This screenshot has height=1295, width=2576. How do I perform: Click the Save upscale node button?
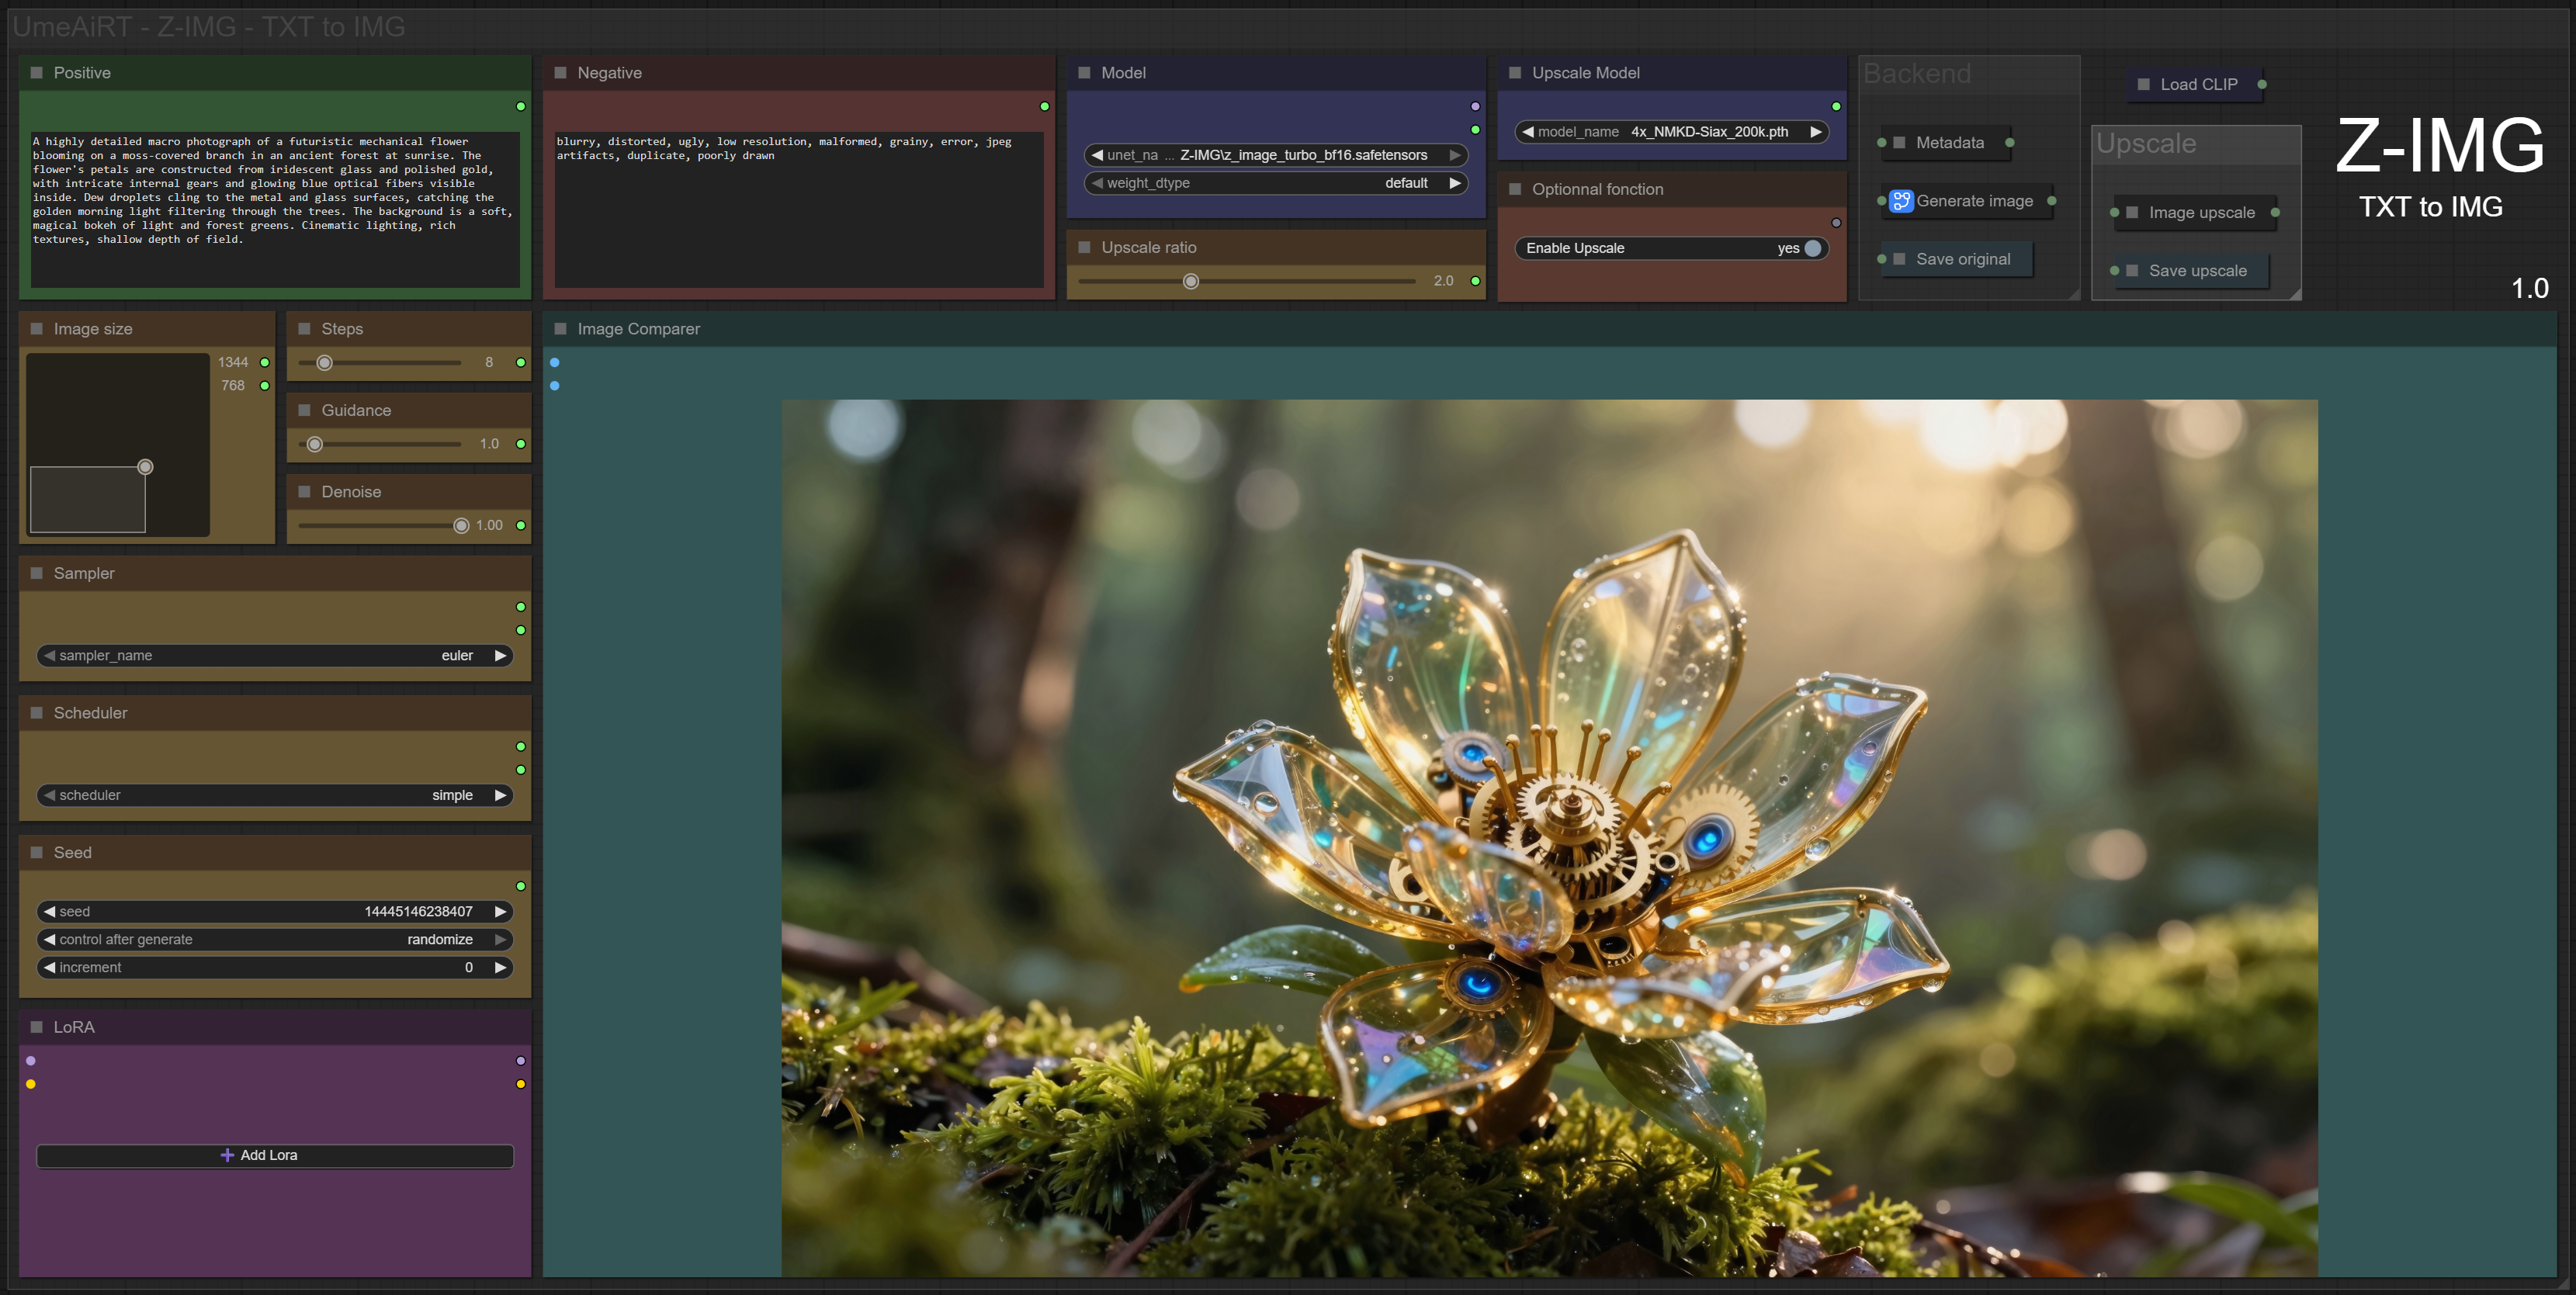pos(2197,271)
